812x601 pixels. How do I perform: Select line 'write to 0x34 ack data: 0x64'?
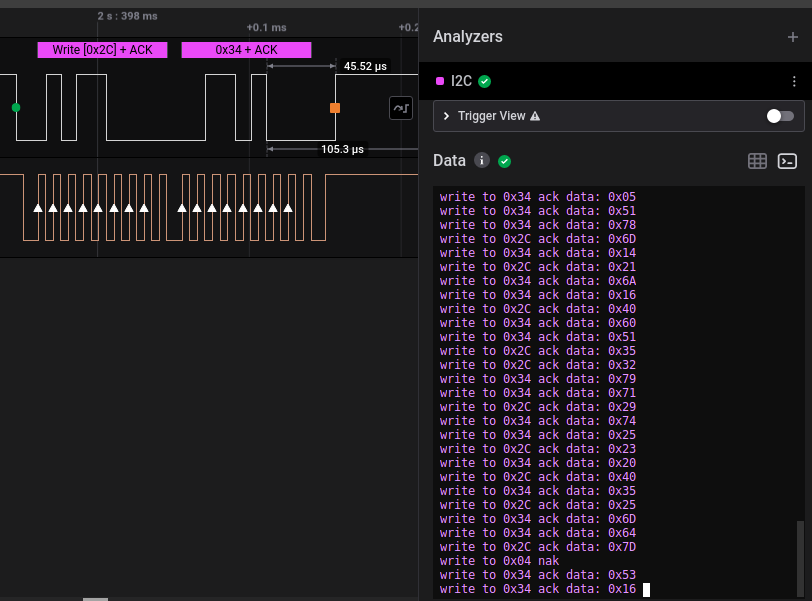tap(538, 532)
